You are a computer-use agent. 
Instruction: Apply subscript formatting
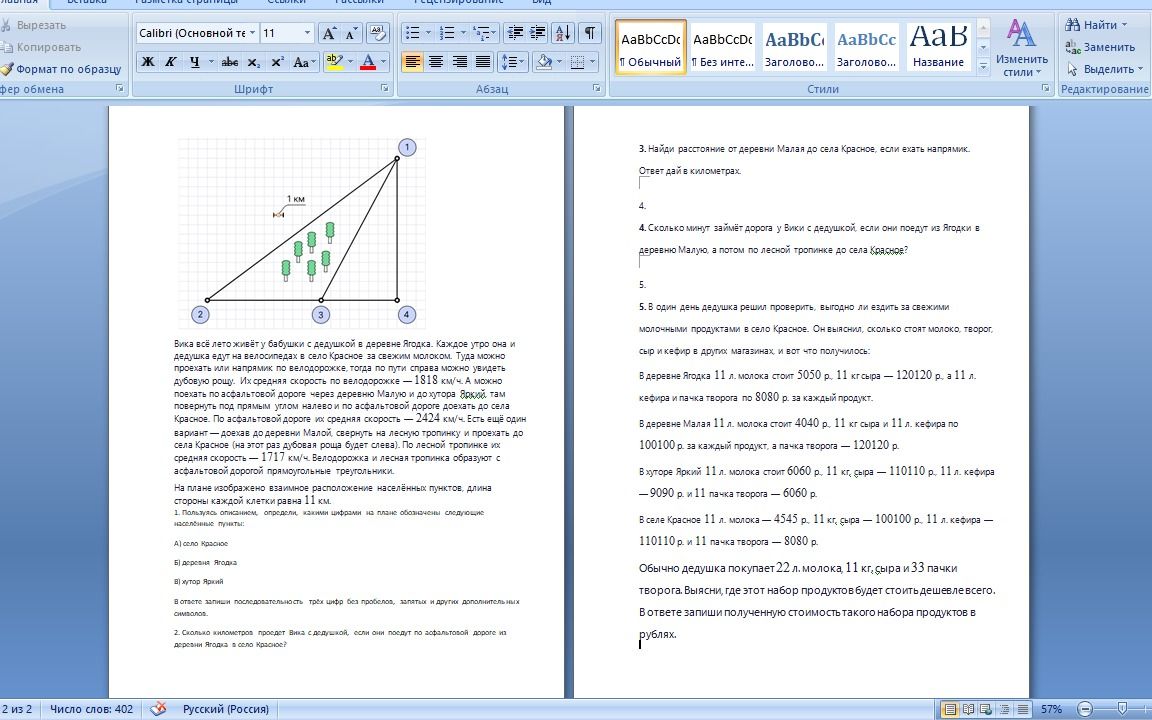click(x=253, y=62)
